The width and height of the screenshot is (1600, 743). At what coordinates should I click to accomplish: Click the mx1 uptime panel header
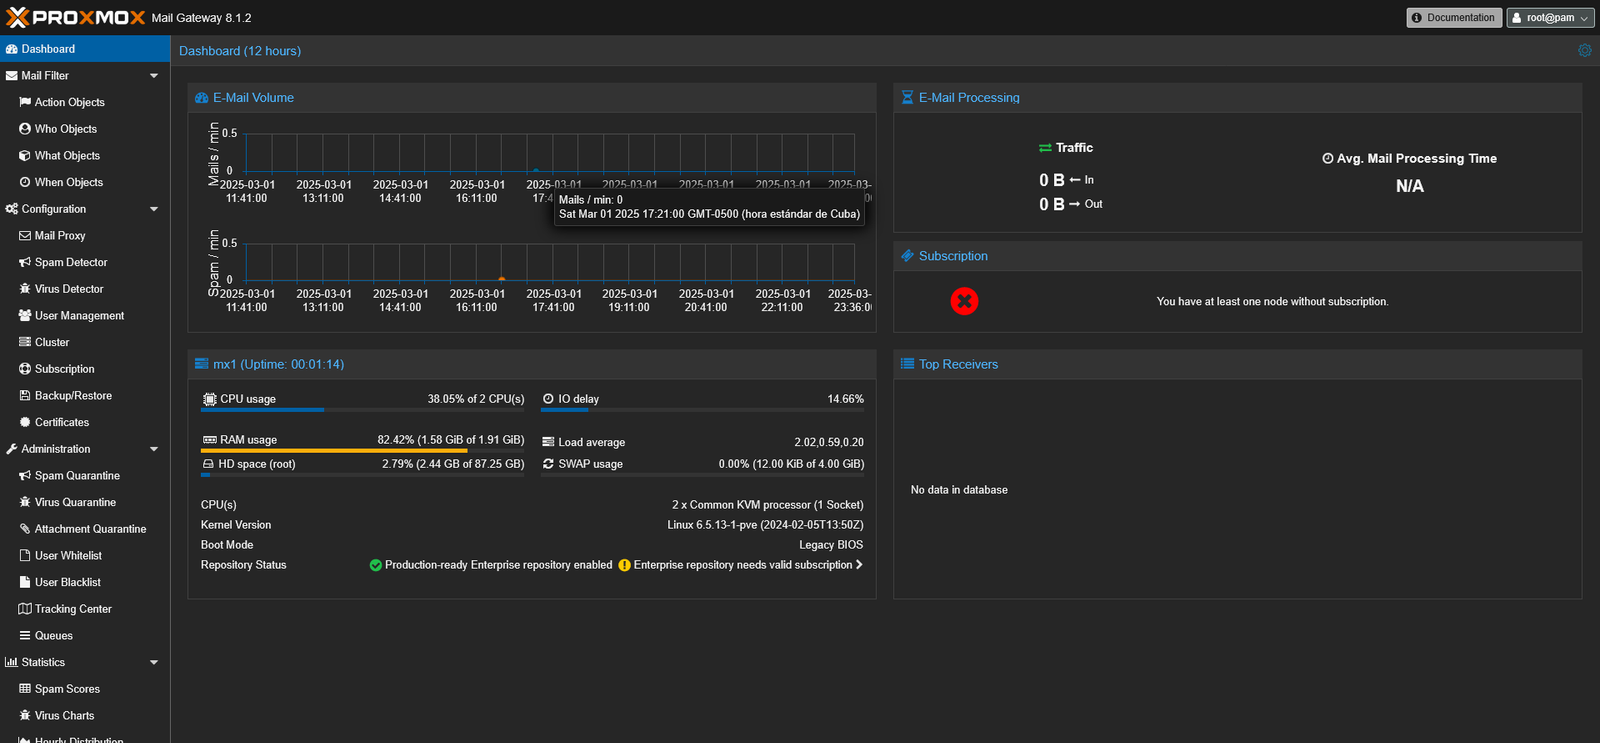coord(532,364)
